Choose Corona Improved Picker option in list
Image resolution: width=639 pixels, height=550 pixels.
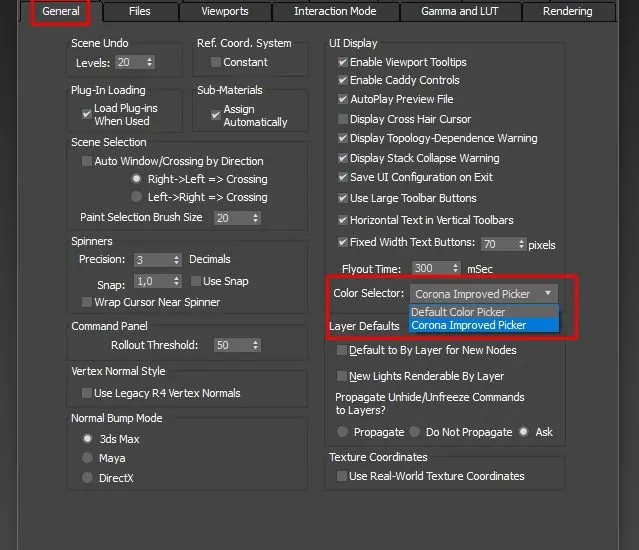(x=468, y=325)
